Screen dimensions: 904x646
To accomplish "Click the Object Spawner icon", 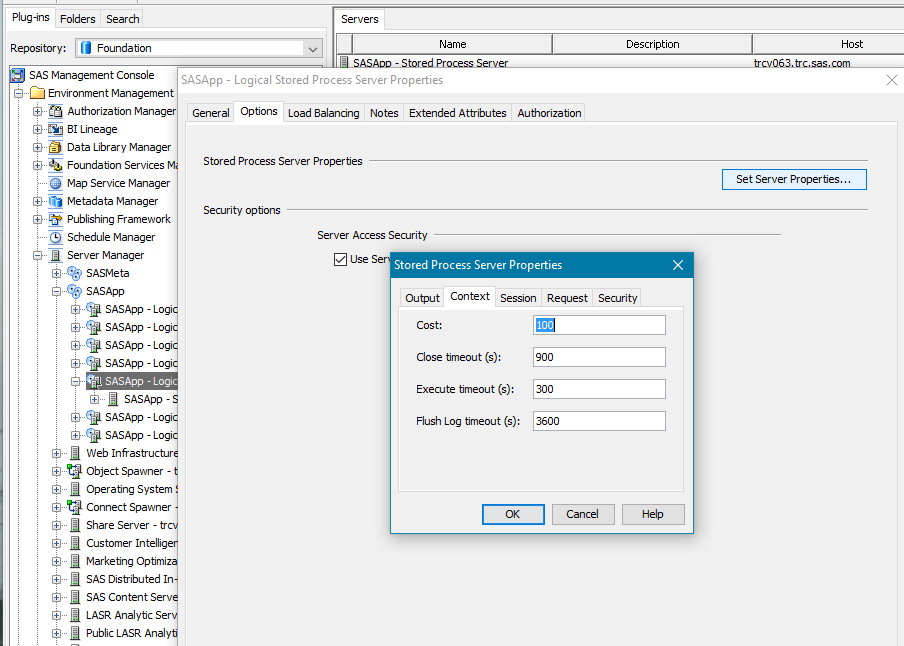I will pyautogui.click(x=75, y=471).
